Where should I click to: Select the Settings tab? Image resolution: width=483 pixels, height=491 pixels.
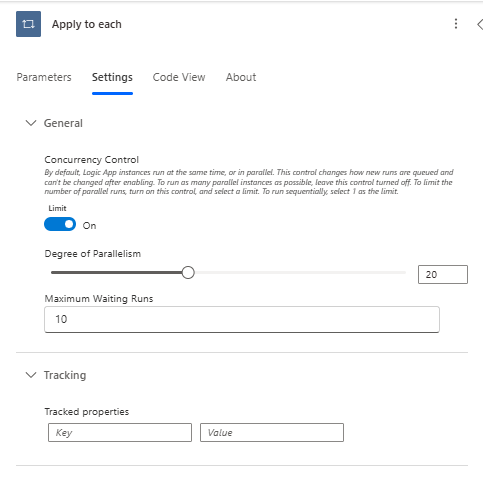[112, 77]
